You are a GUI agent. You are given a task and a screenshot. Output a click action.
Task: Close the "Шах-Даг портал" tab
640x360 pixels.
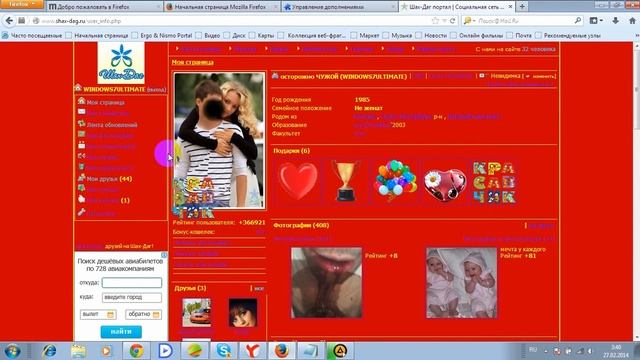pyautogui.click(x=510, y=7)
